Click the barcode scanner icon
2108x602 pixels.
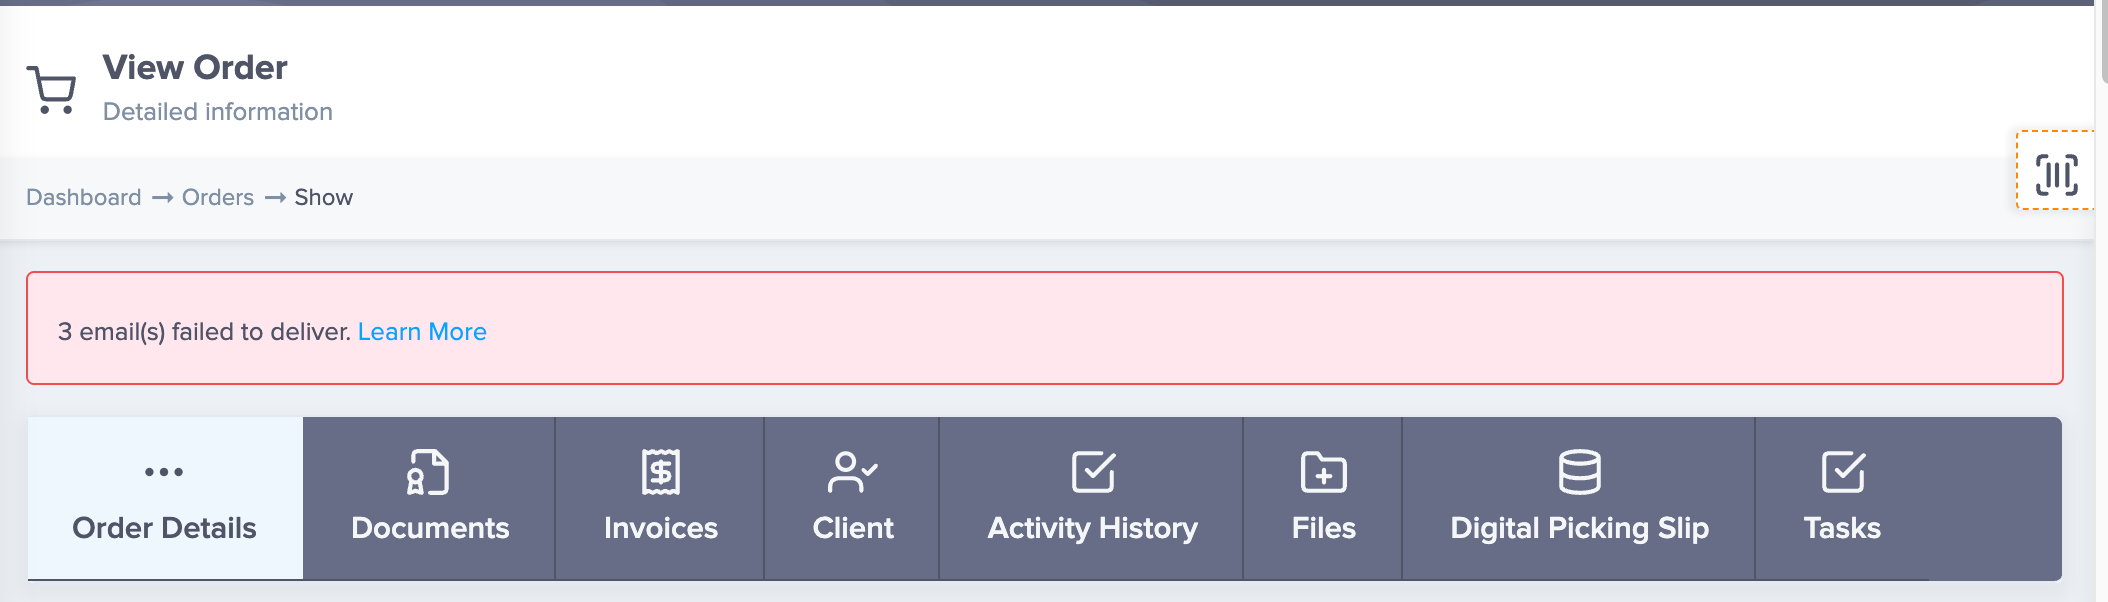click(2057, 175)
